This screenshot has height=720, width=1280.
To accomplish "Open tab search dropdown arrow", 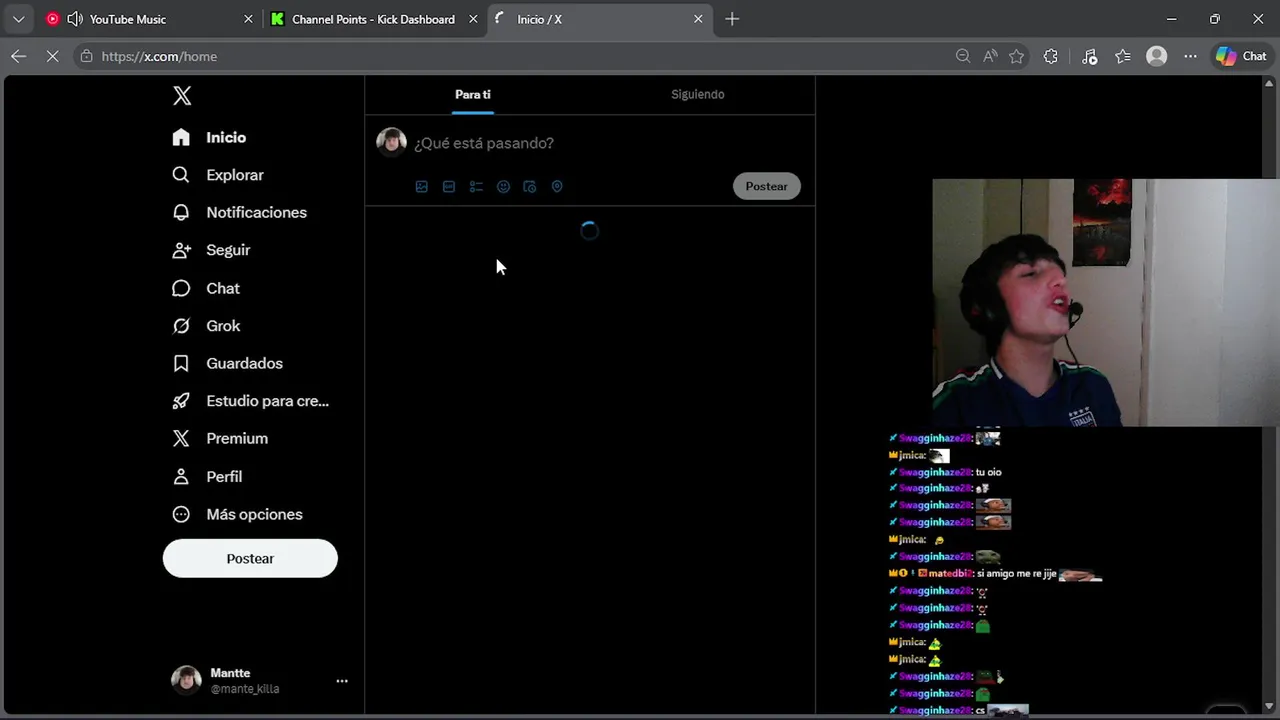I will 18,19.
